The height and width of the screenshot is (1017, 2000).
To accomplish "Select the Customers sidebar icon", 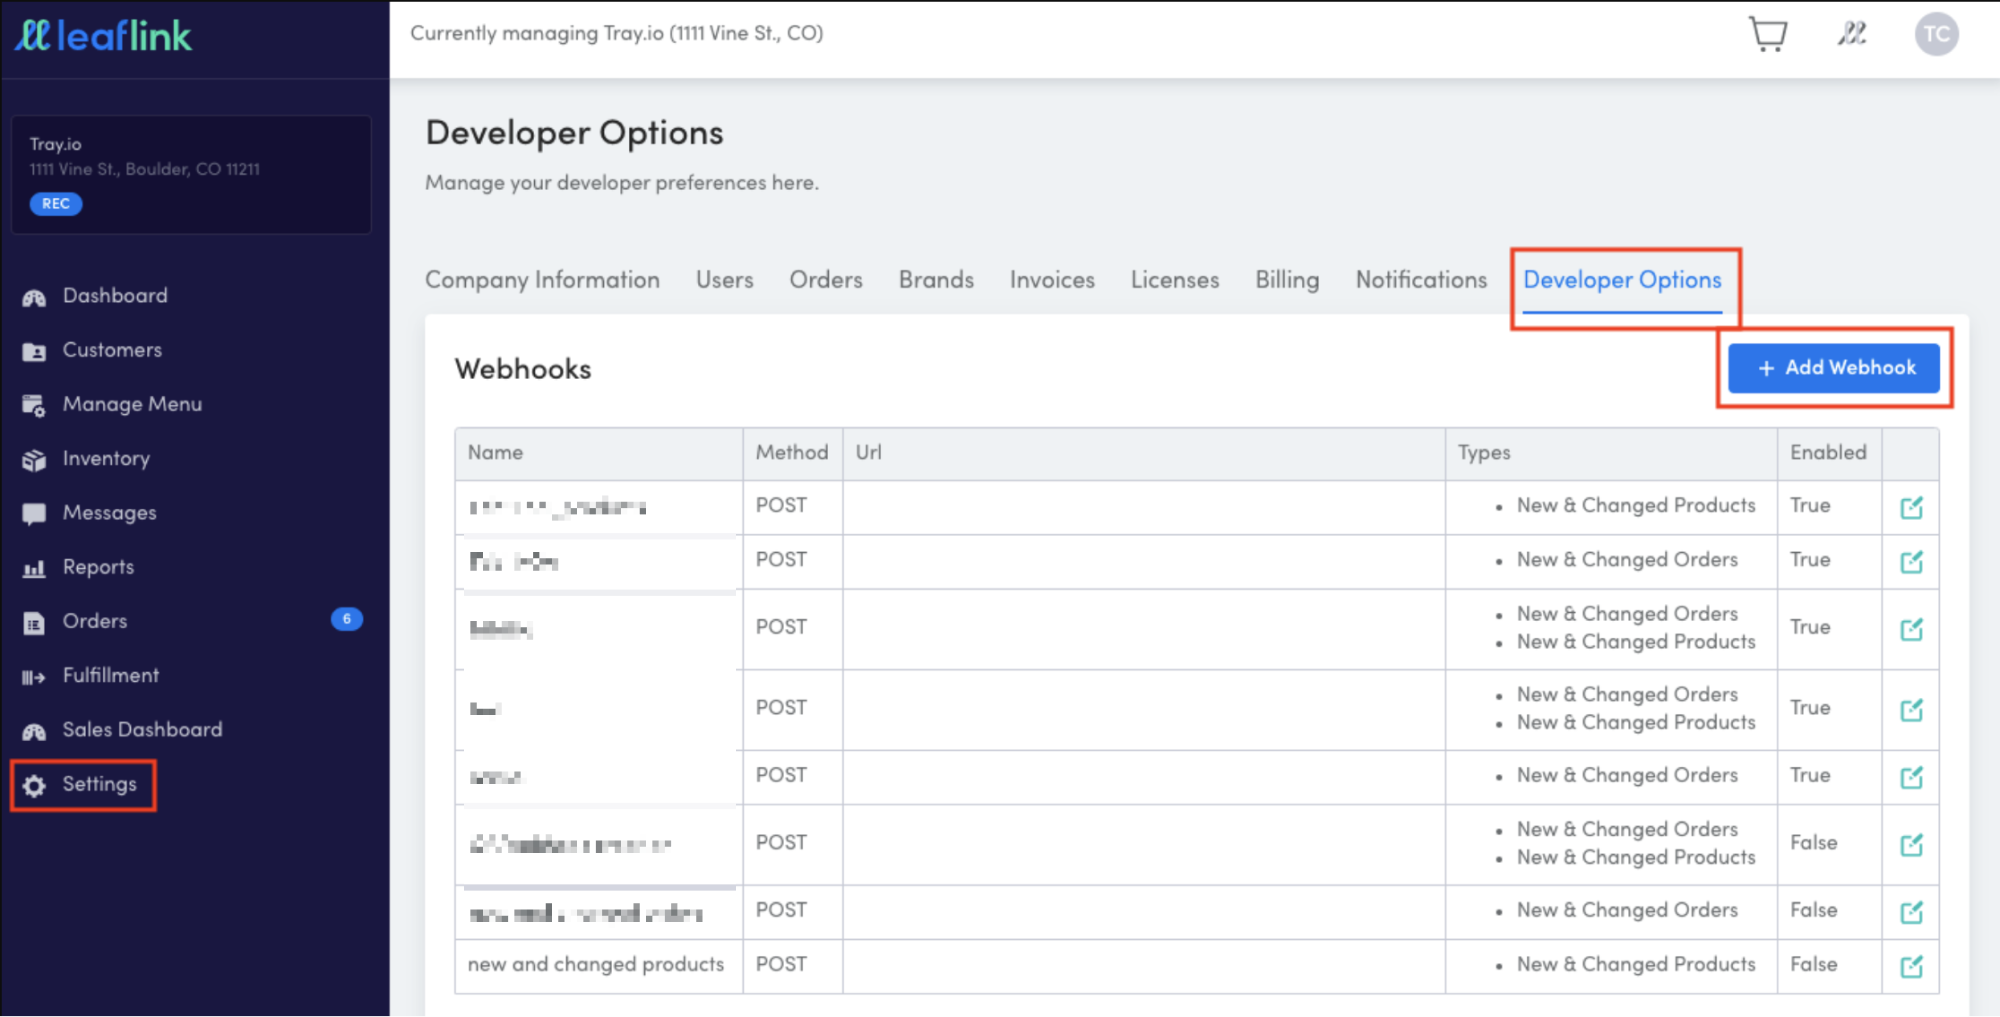I will pos(34,350).
